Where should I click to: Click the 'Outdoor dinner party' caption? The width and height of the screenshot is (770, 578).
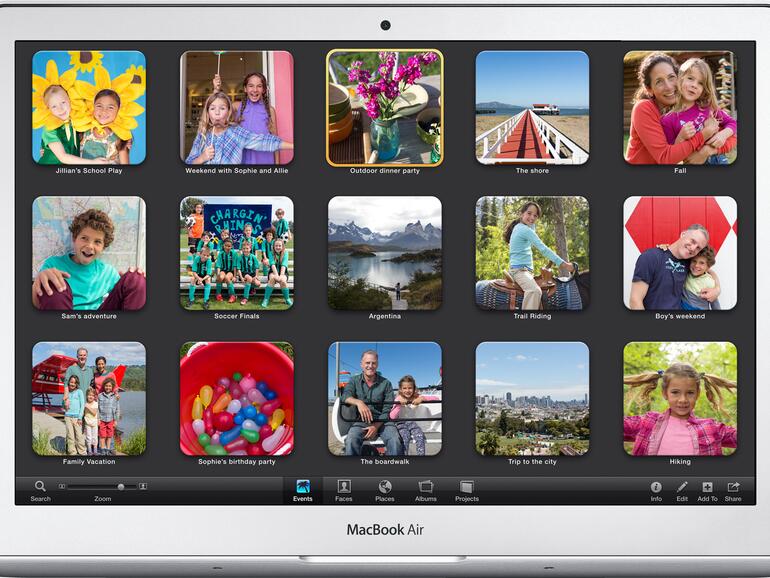point(385,171)
